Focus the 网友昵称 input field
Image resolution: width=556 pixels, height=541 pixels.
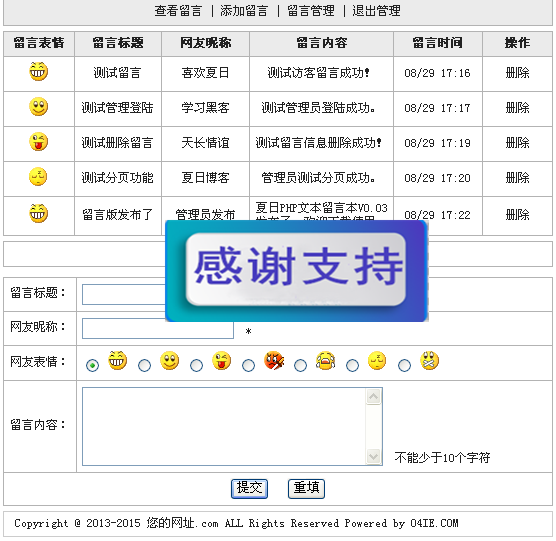[x=158, y=328]
